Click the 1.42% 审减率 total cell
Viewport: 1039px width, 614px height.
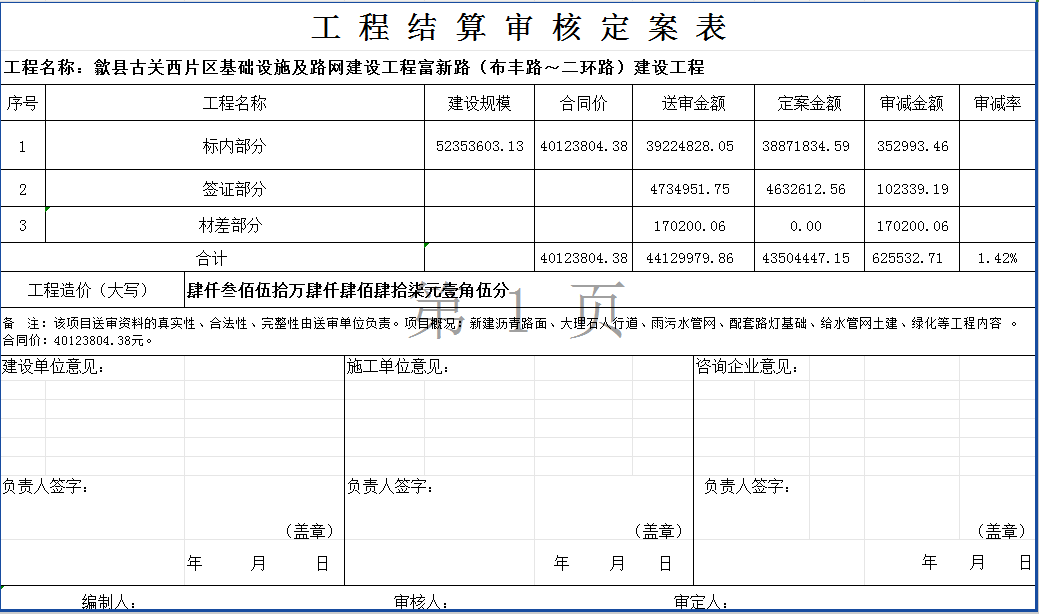[997, 258]
